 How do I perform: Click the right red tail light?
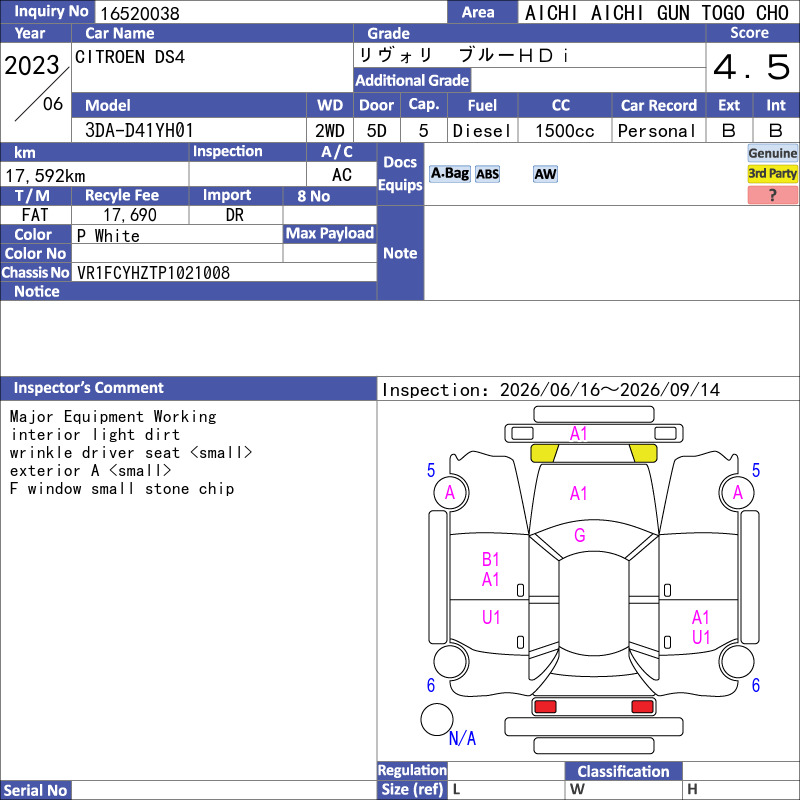[642, 707]
